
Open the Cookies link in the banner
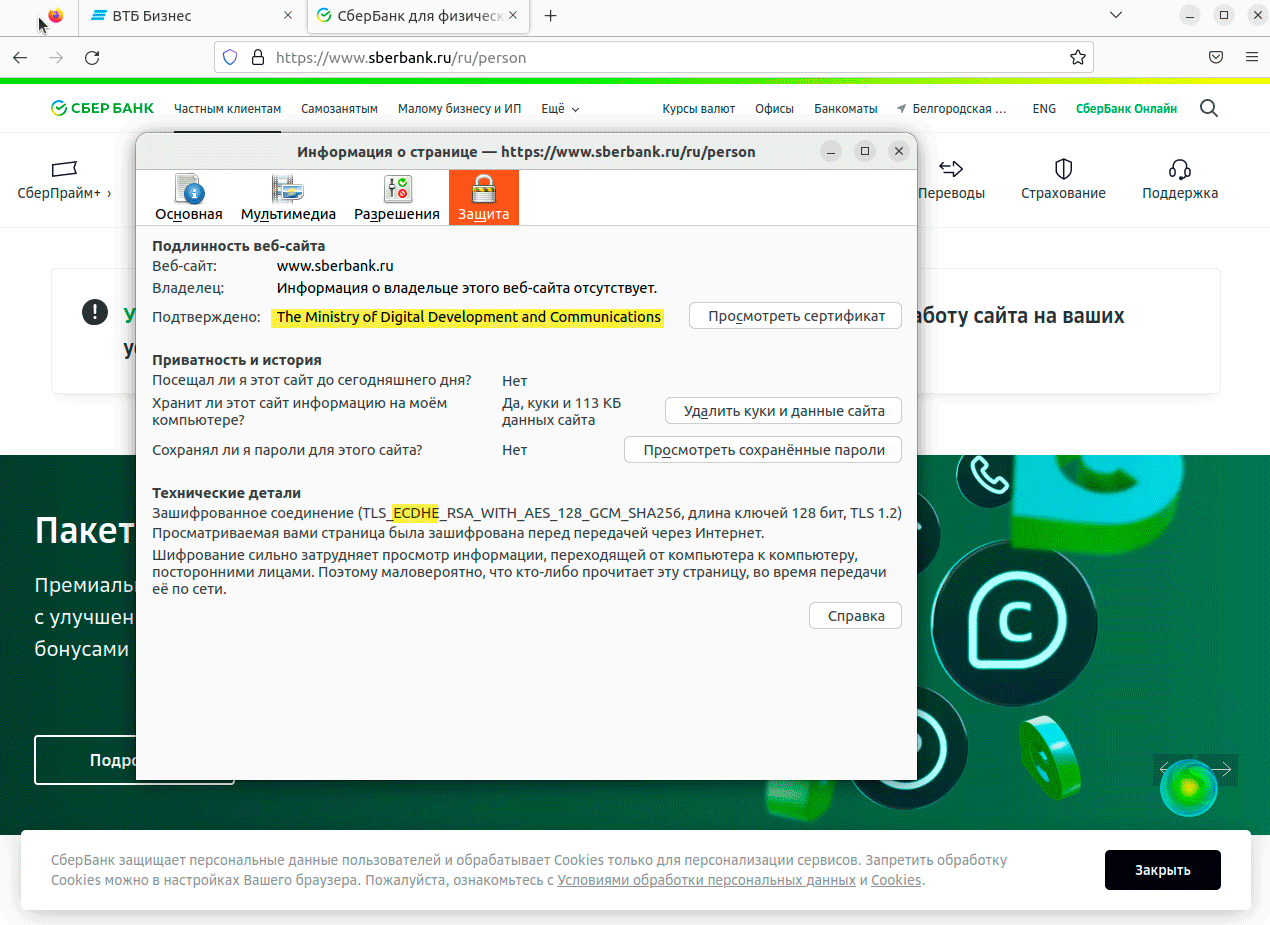896,880
